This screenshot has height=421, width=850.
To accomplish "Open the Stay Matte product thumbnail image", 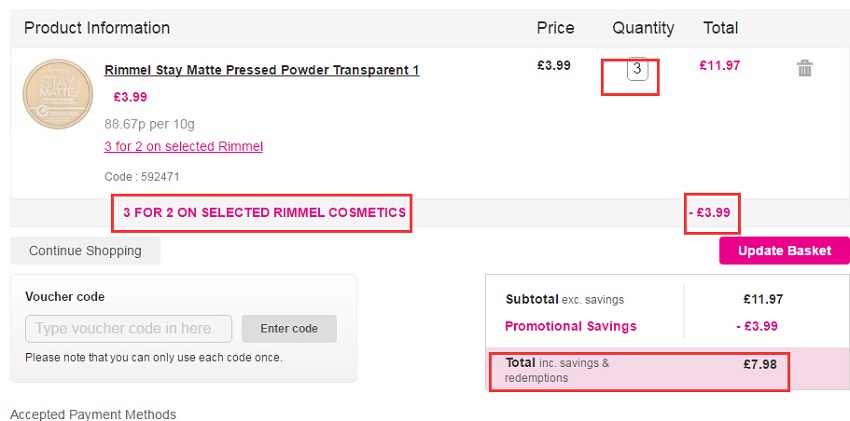I will click(58, 94).
